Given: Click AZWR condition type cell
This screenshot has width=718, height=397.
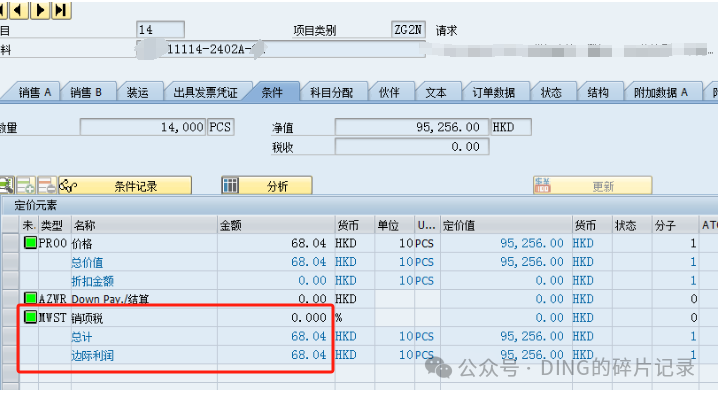Looking at the screenshot, I should coord(53,299).
